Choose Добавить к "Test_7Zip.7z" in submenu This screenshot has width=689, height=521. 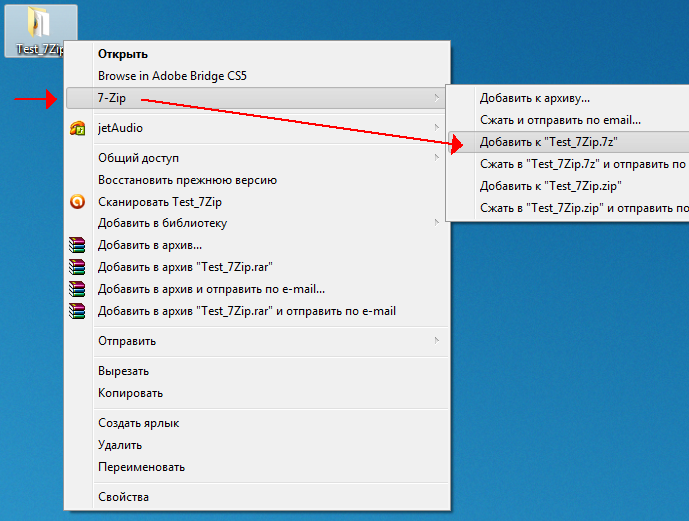(x=569, y=142)
